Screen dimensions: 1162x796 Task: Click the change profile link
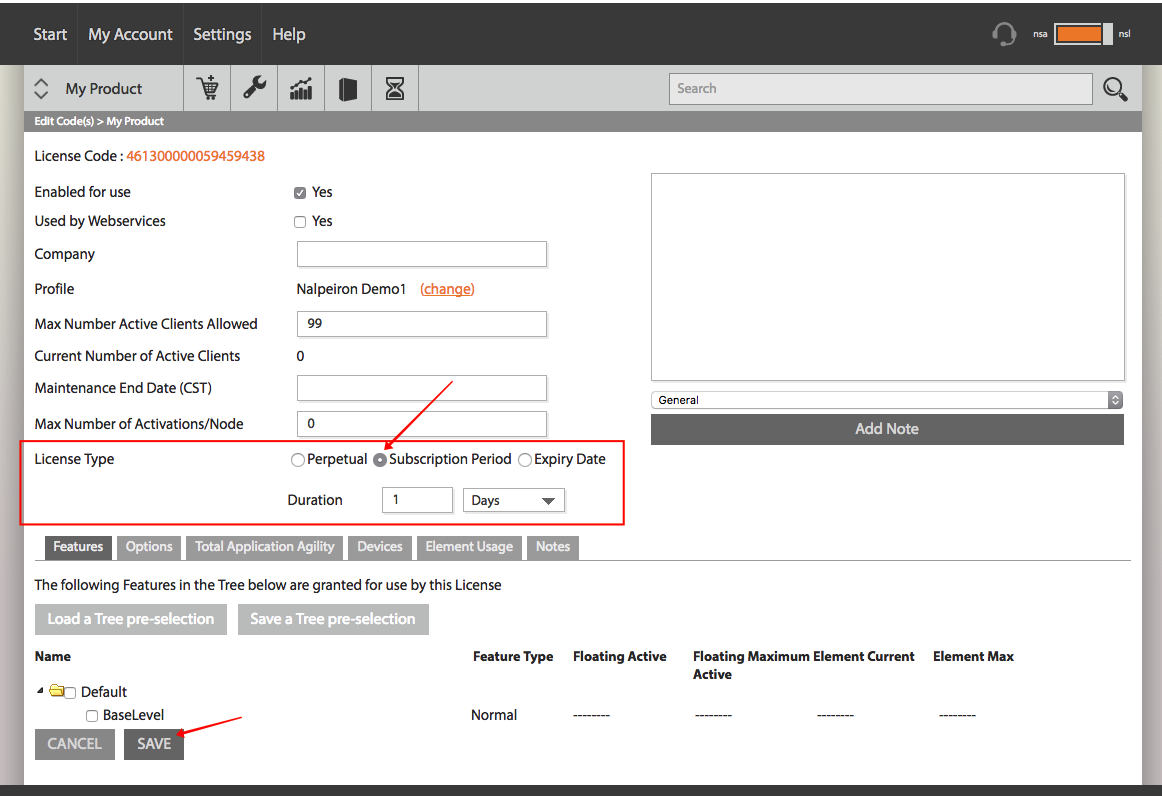(447, 289)
